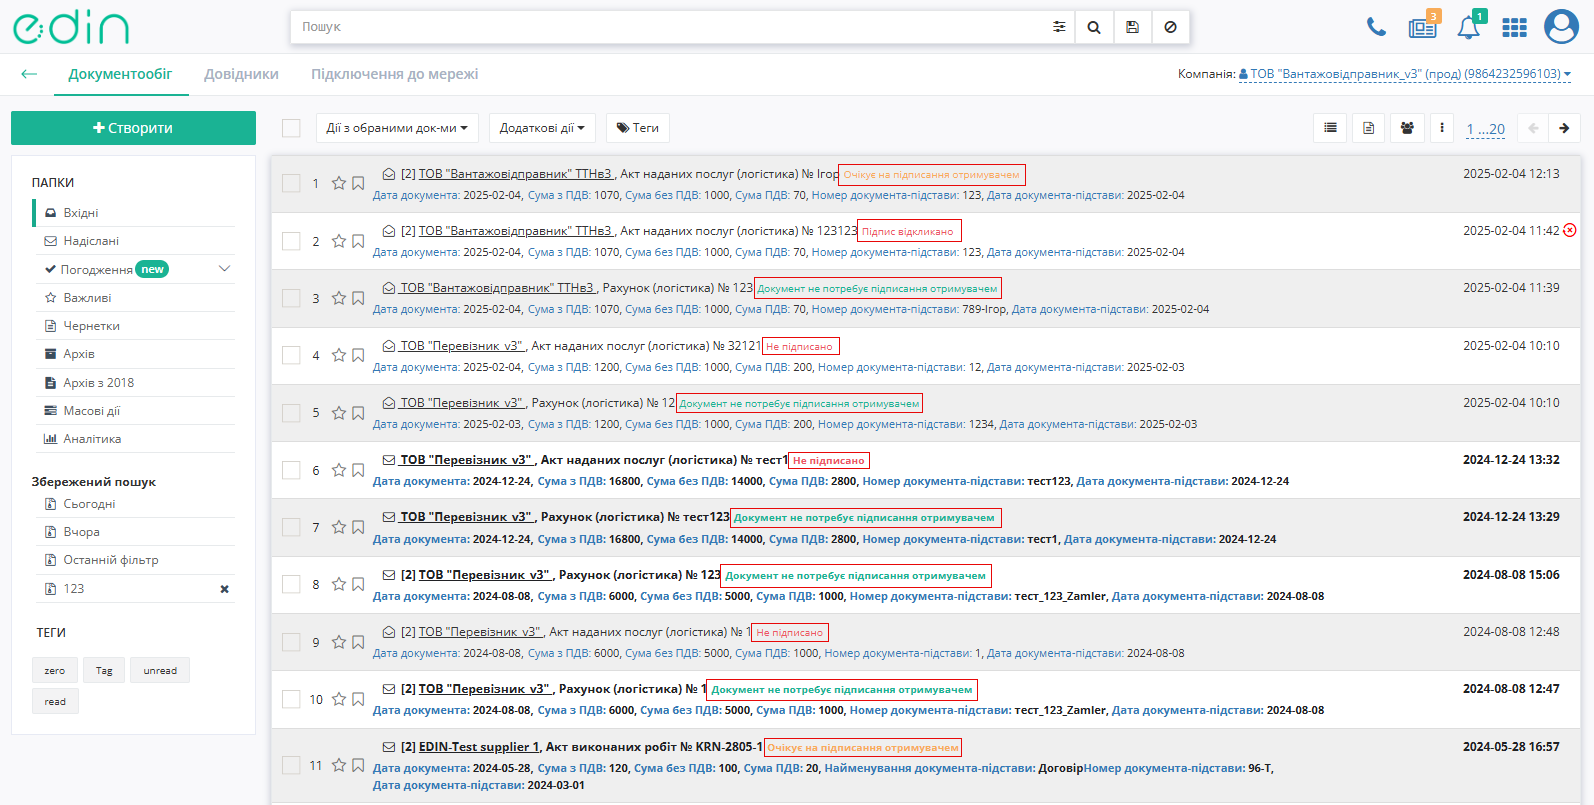Bookmark document 6 with the tag icon
1594x805 pixels.
pos(358,471)
